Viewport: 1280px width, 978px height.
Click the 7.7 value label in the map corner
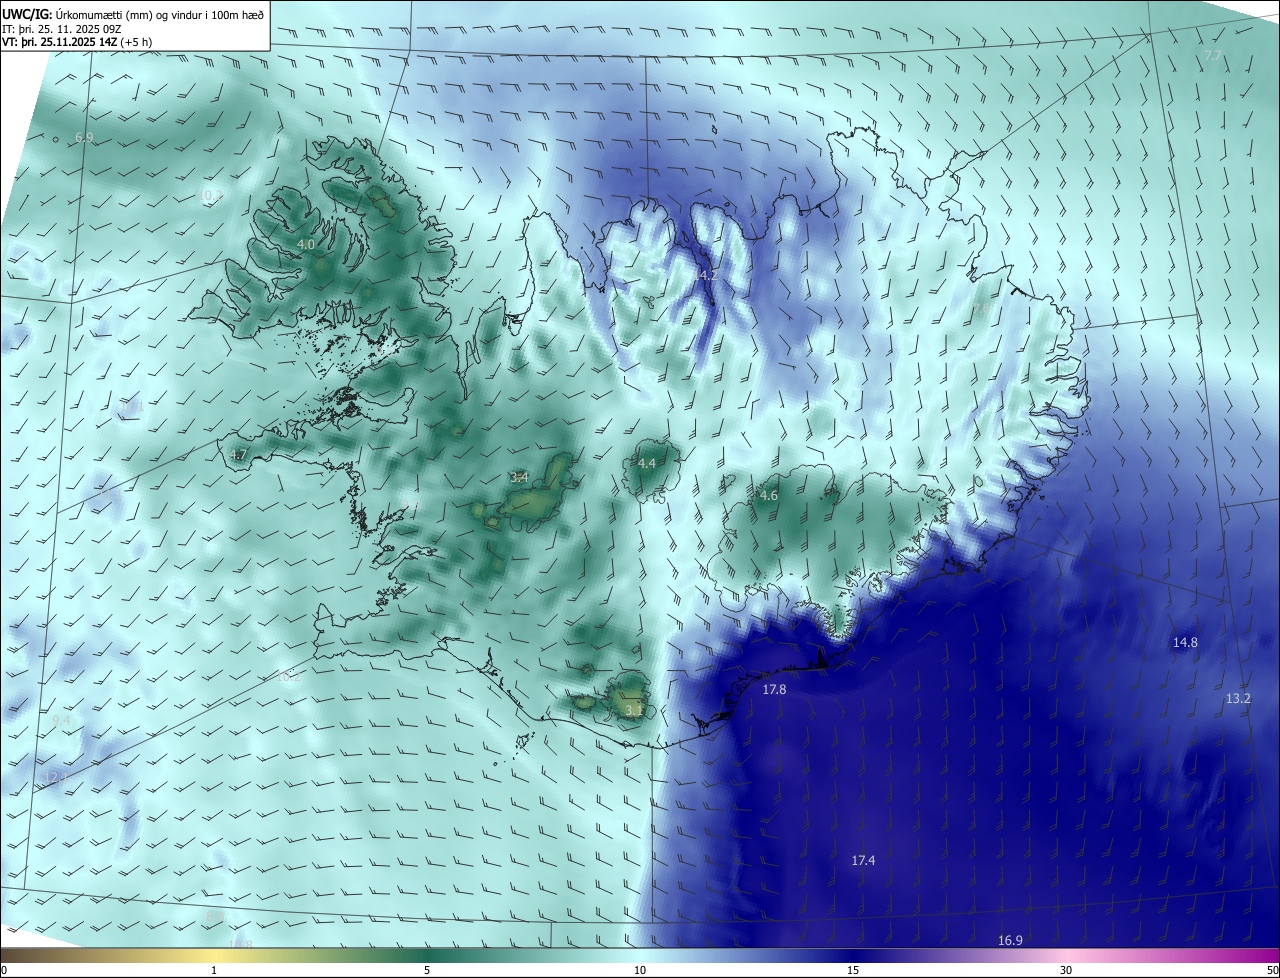(x=1213, y=56)
